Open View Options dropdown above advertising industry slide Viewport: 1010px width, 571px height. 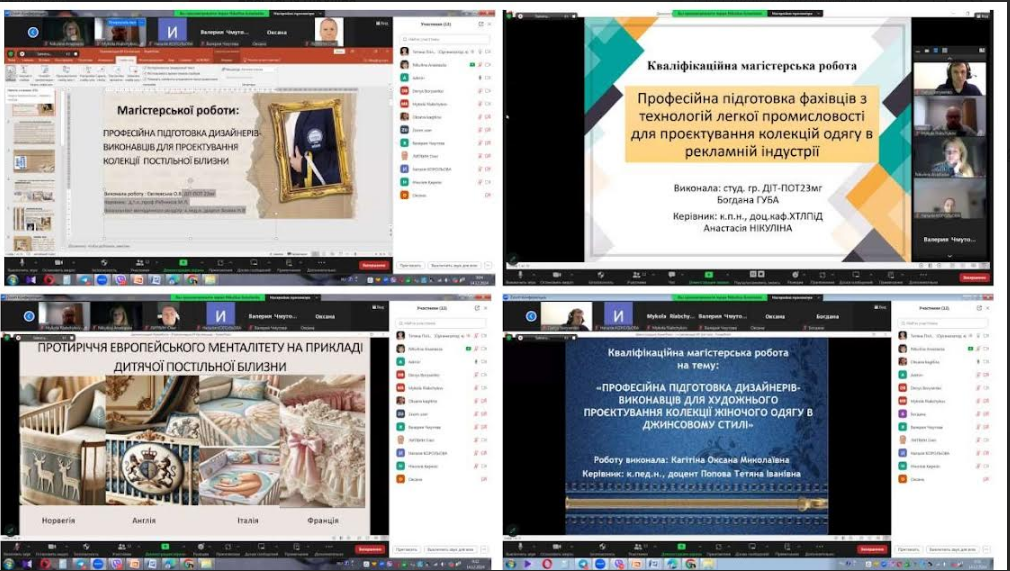797,14
